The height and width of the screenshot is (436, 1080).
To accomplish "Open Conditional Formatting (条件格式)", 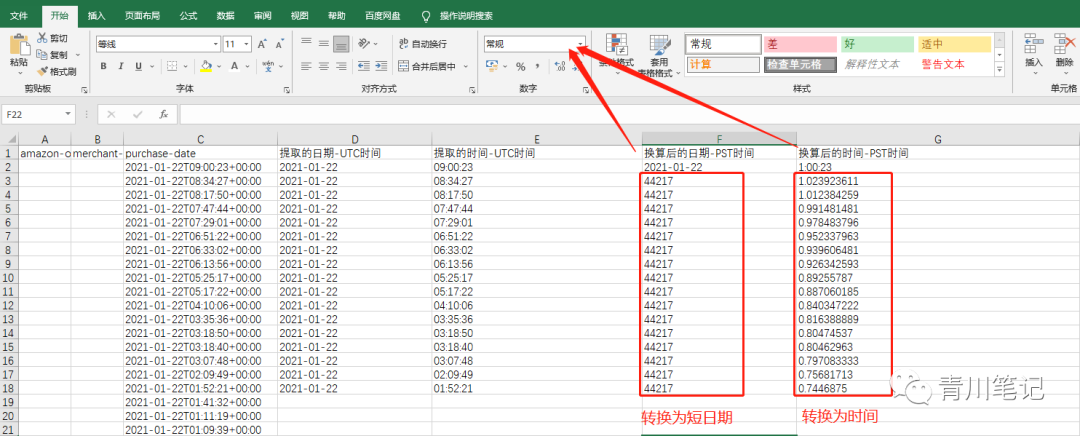I will click(616, 52).
